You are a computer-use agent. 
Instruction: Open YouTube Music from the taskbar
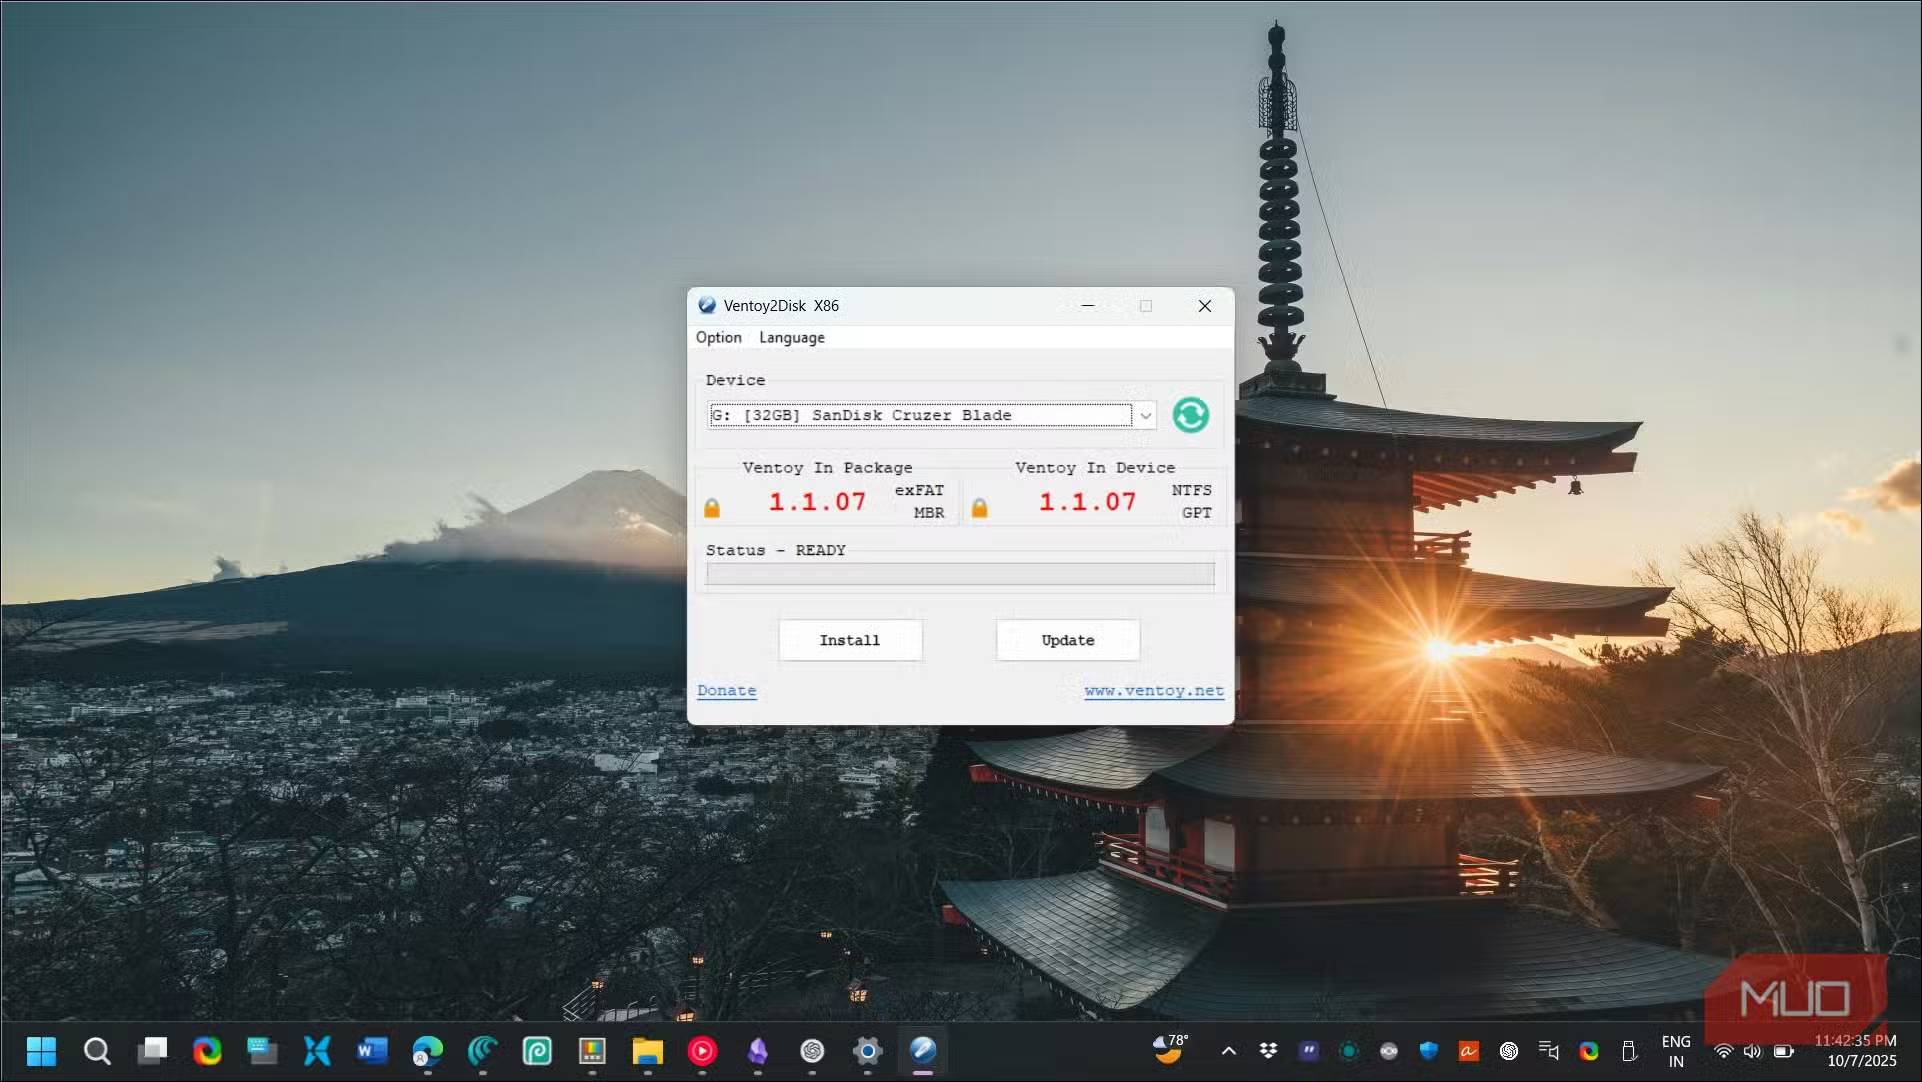(703, 1051)
